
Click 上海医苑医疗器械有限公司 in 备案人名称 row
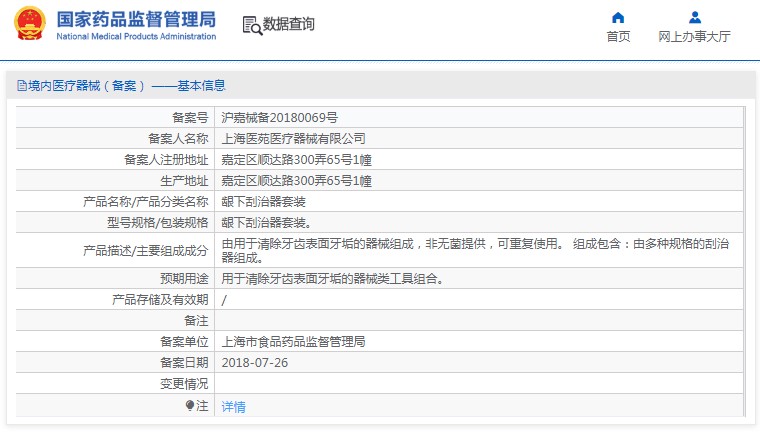click(x=294, y=139)
